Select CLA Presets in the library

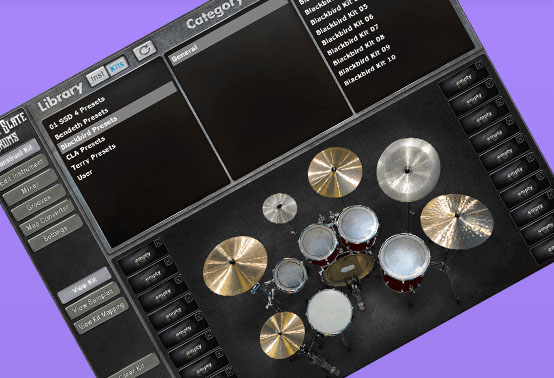point(86,149)
